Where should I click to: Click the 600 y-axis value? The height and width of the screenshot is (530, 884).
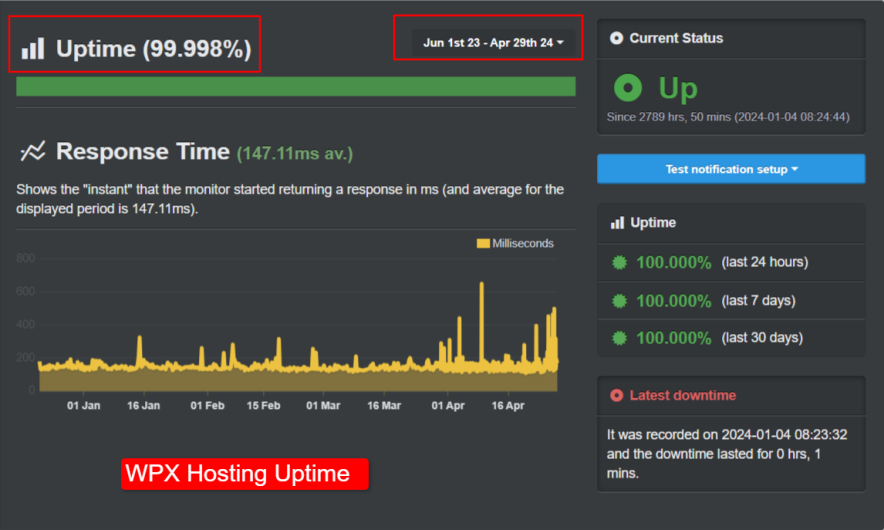coord(25,291)
